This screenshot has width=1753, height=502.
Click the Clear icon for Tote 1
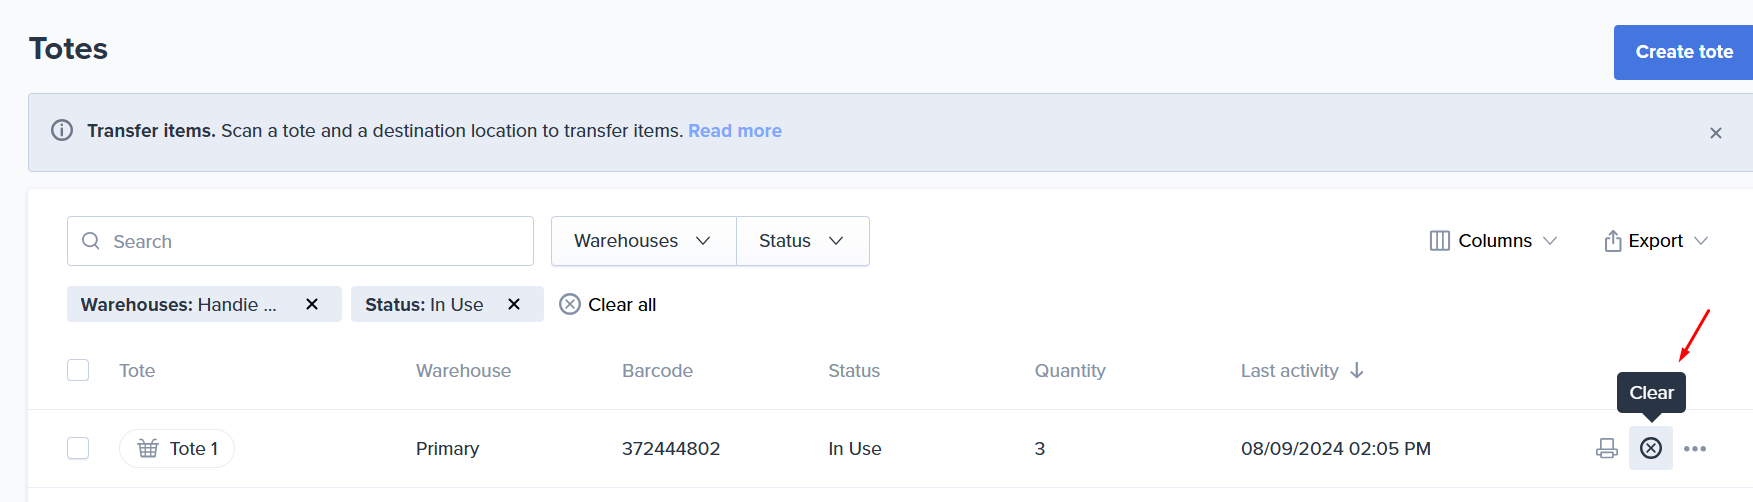pos(1651,448)
